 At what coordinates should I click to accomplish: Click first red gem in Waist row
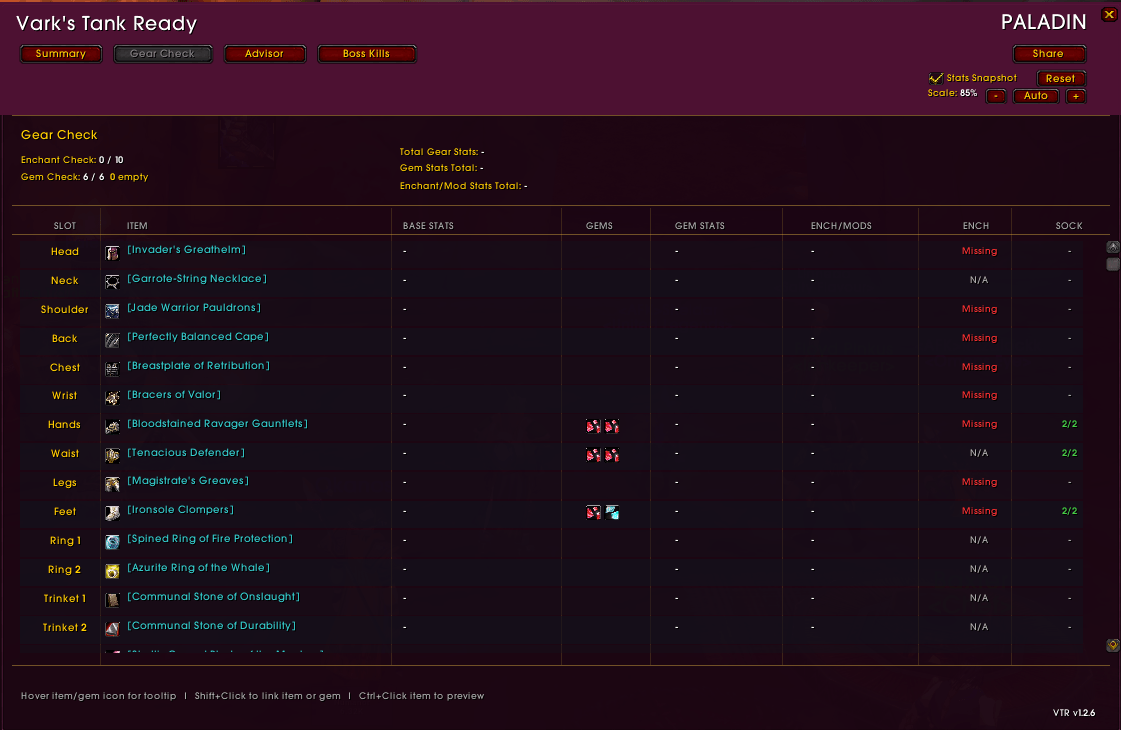(x=593, y=455)
